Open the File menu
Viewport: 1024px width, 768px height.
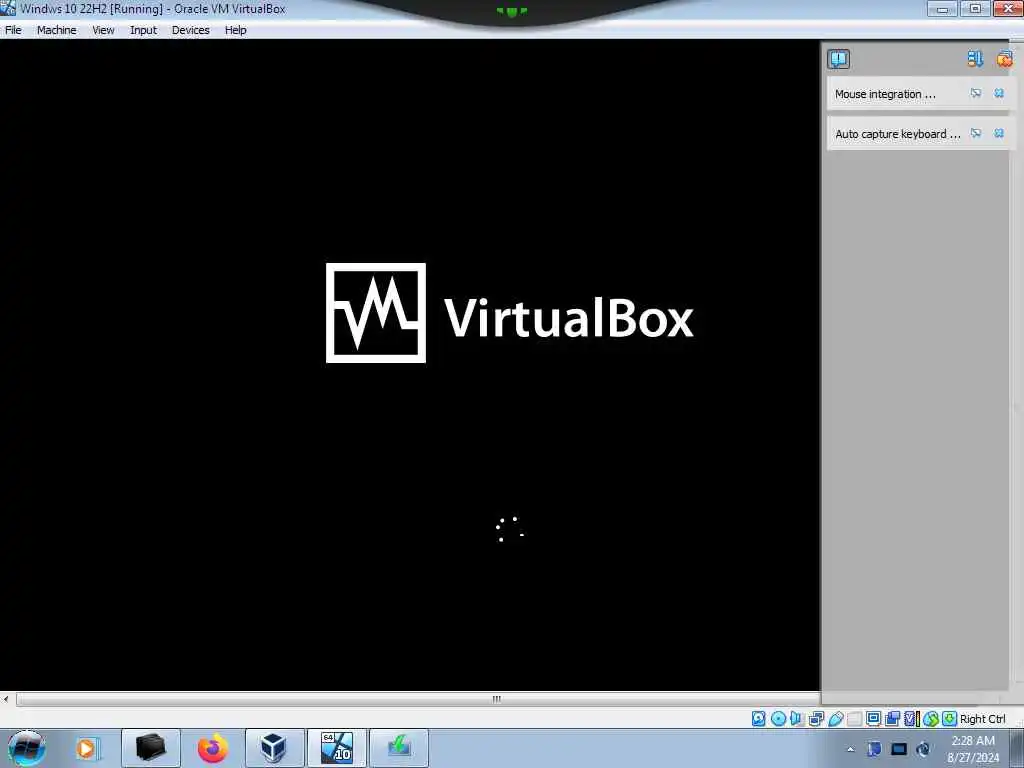tap(13, 30)
